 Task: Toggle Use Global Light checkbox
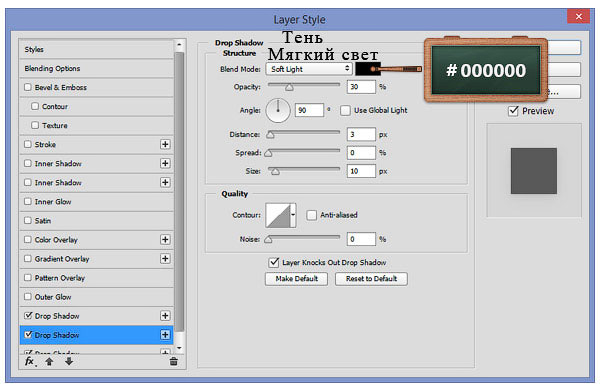pos(345,111)
